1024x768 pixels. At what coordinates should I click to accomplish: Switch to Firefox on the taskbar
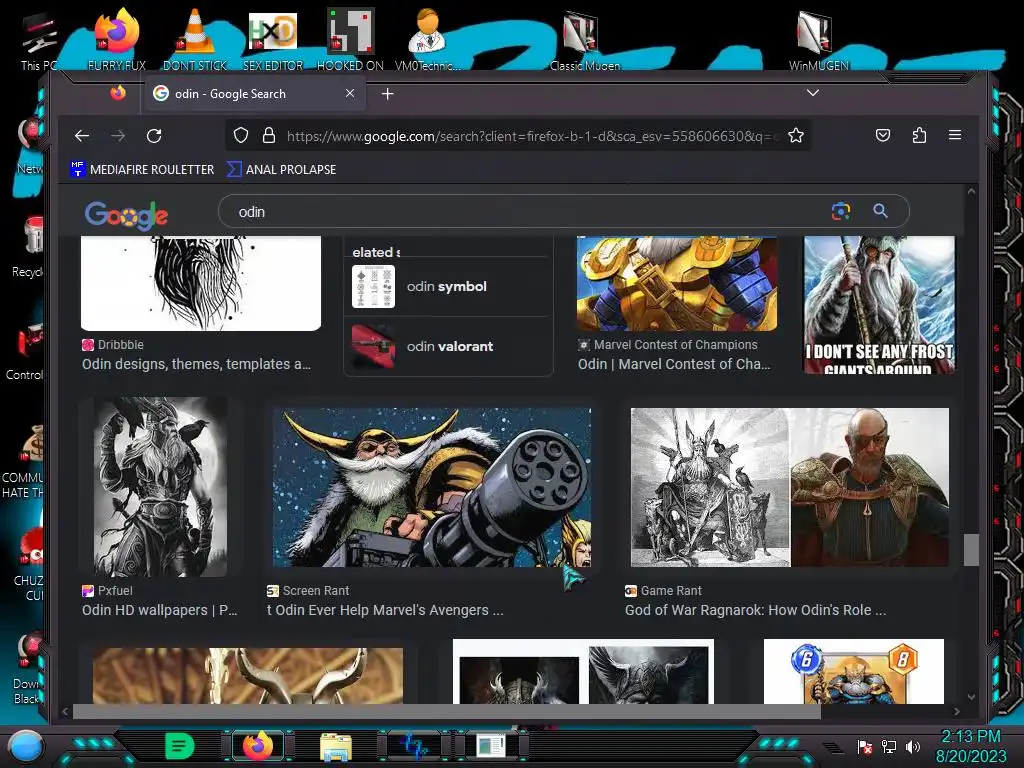(257, 746)
